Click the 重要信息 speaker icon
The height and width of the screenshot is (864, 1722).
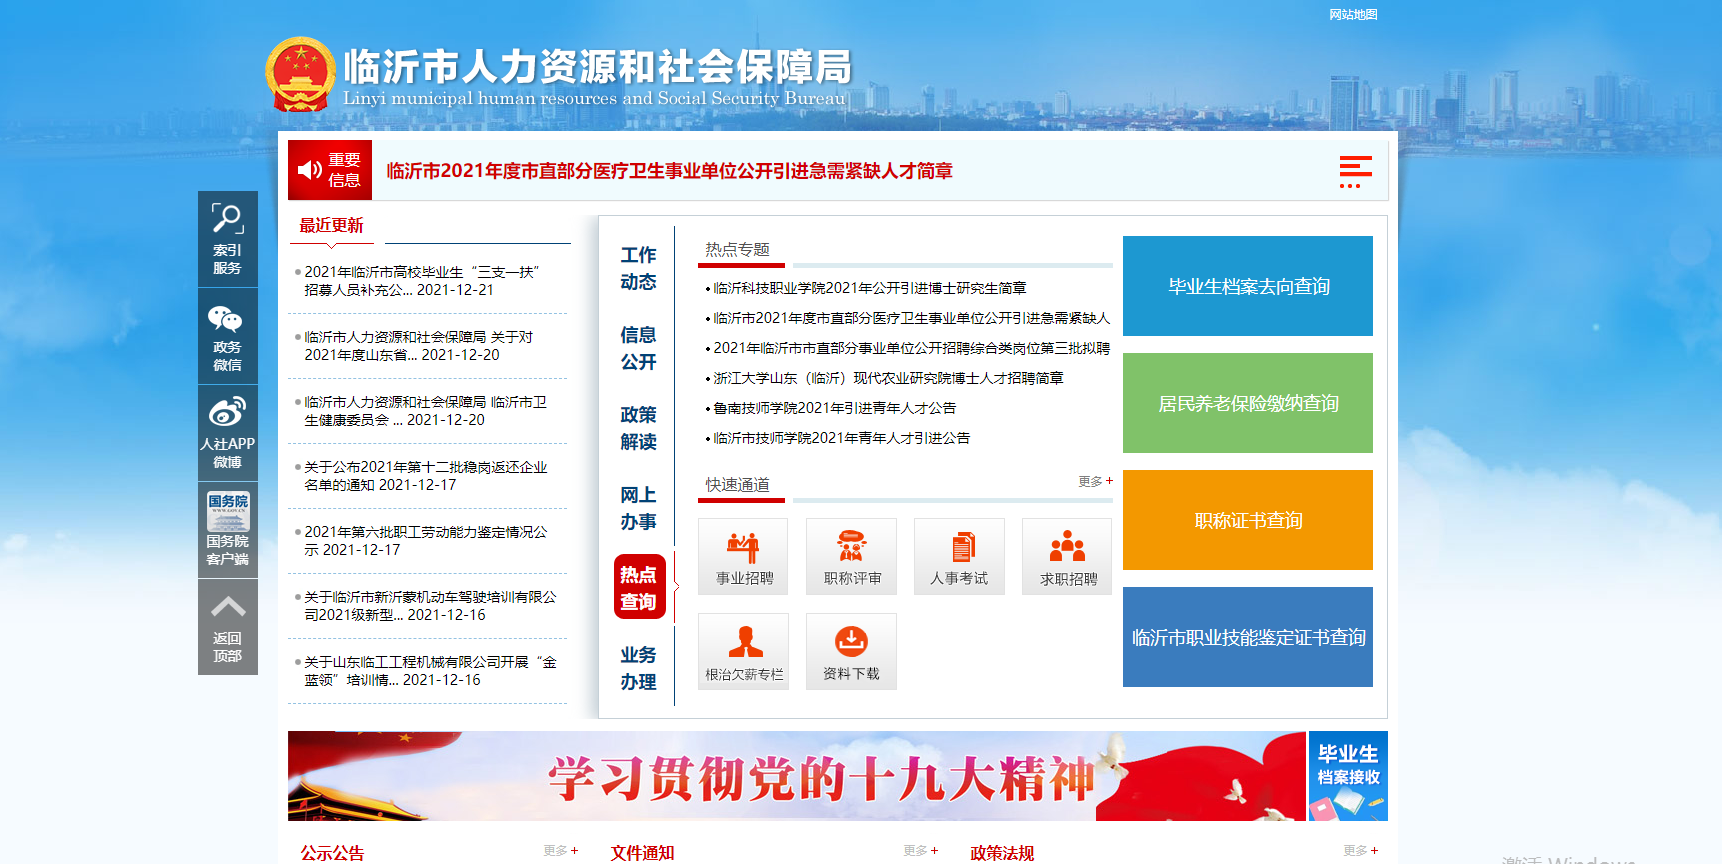(x=310, y=170)
